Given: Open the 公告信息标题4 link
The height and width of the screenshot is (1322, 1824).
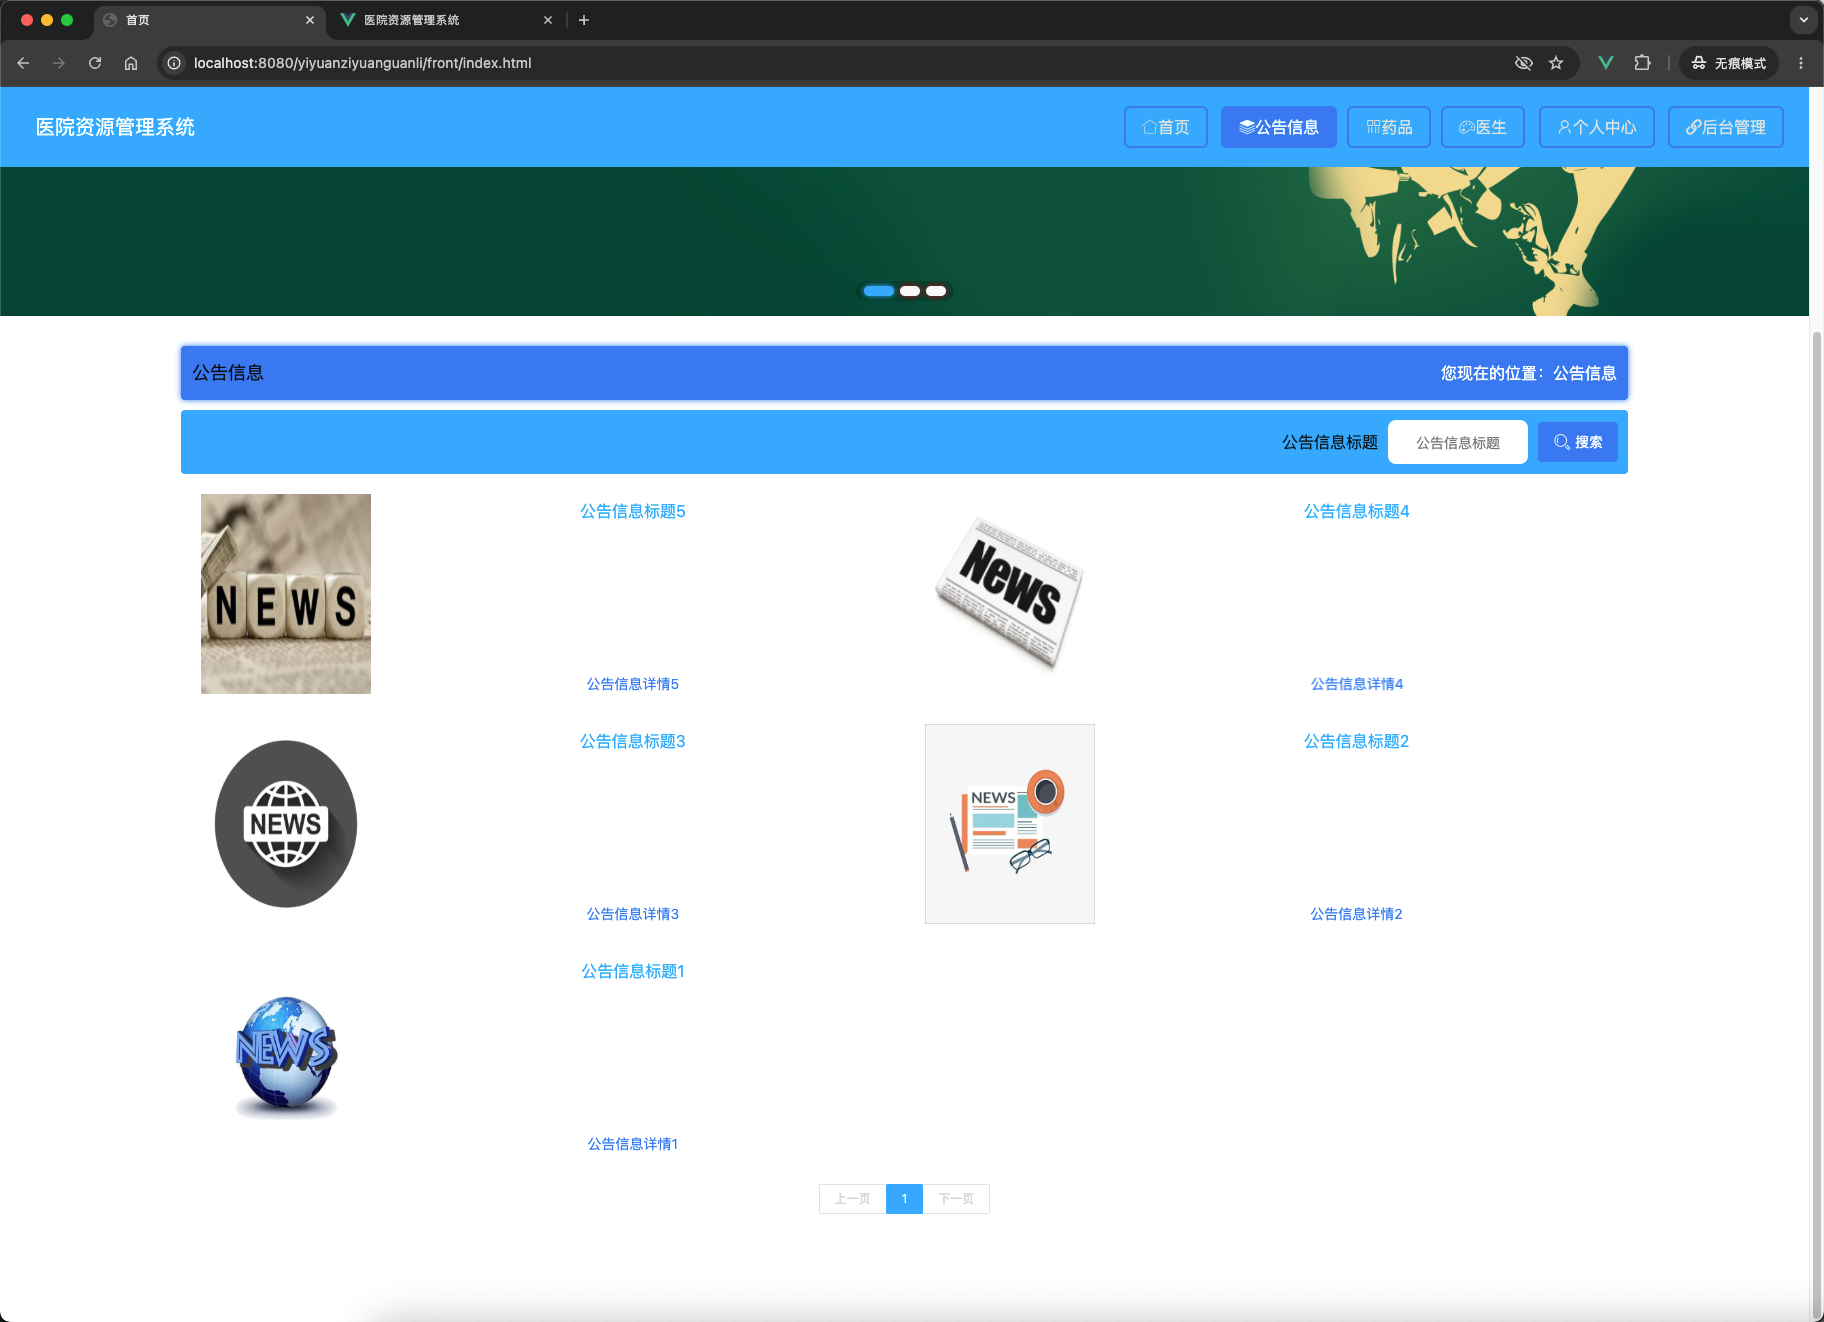Looking at the screenshot, I should pyautogui.click(x=1357, y=511).
